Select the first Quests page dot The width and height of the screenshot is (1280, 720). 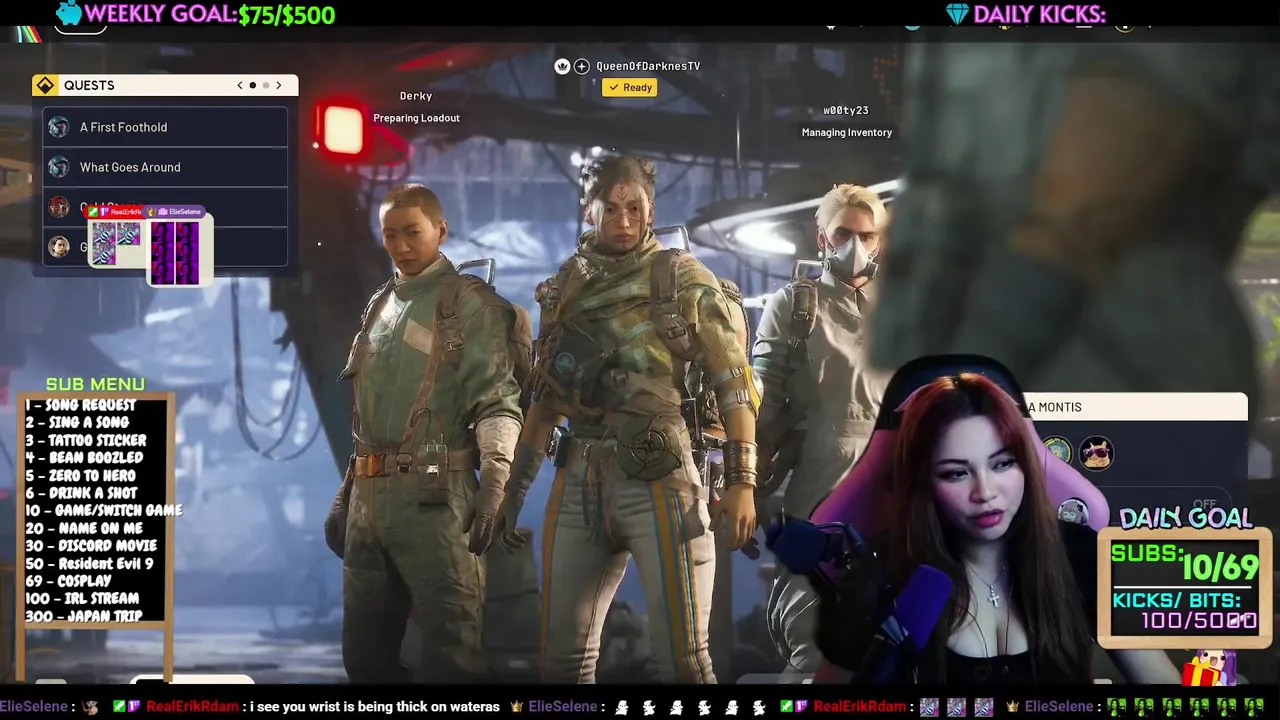253,85
